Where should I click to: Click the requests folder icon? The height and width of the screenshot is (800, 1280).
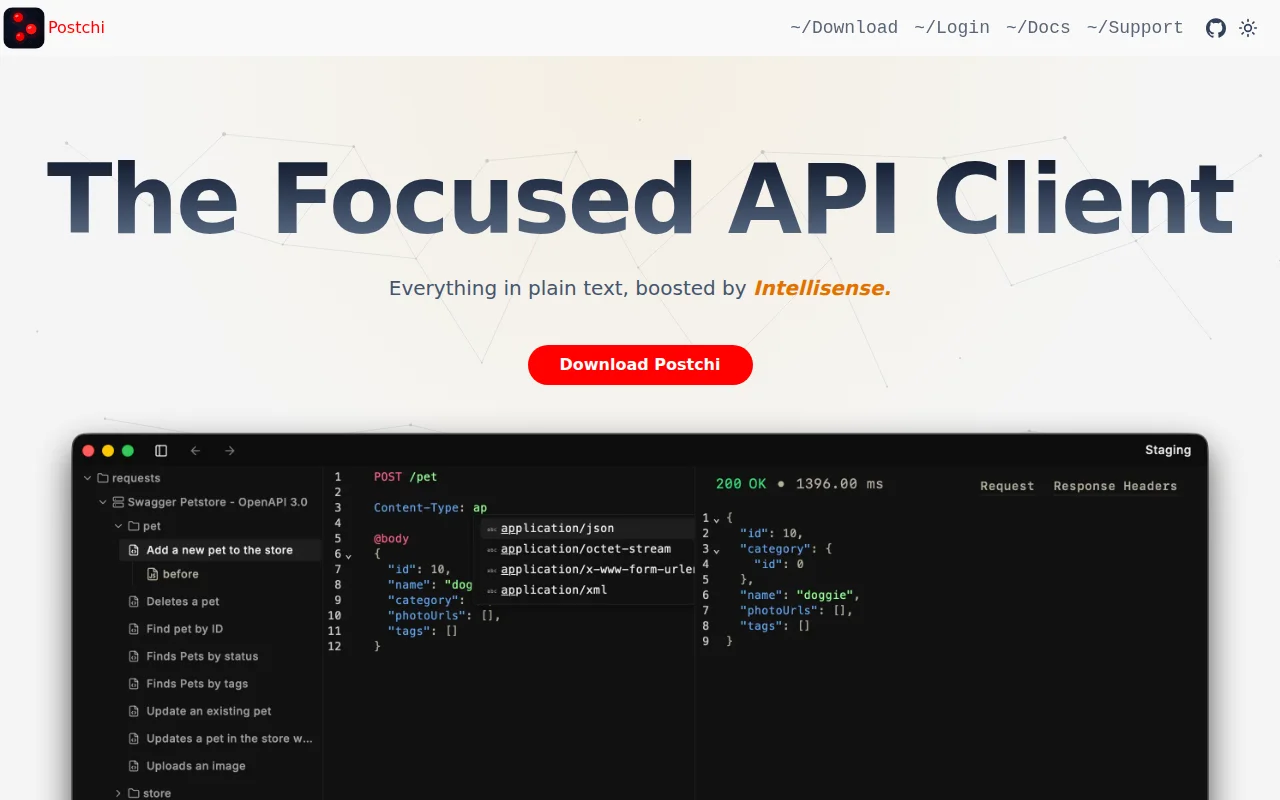click(103, 478)
